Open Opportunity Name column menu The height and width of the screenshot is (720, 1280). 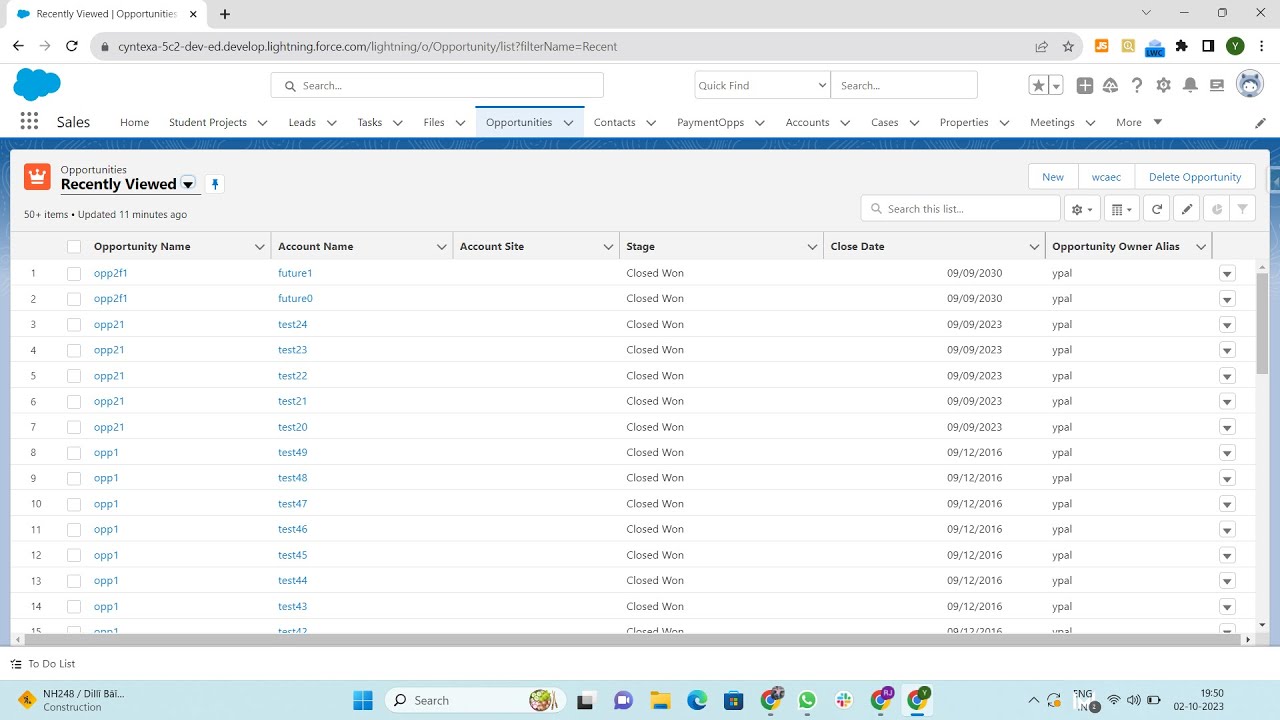point(260,247)
